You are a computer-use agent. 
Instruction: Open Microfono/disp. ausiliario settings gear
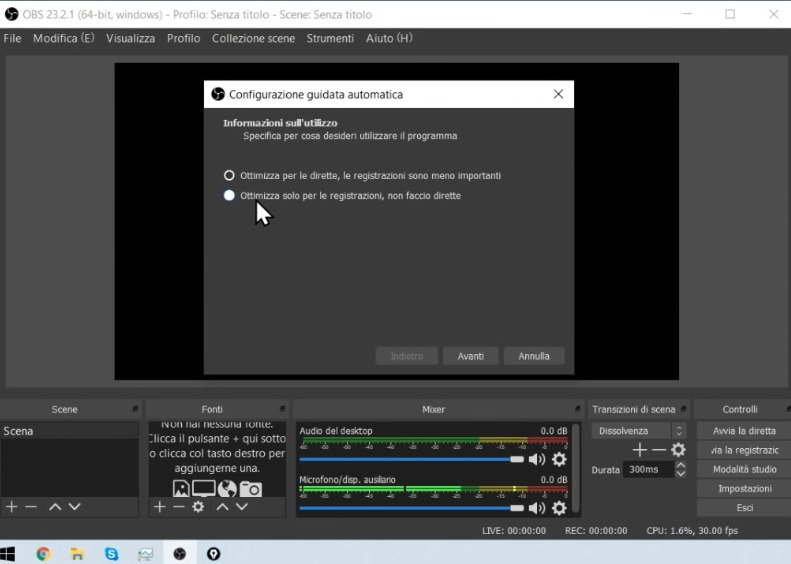(559, 508)
